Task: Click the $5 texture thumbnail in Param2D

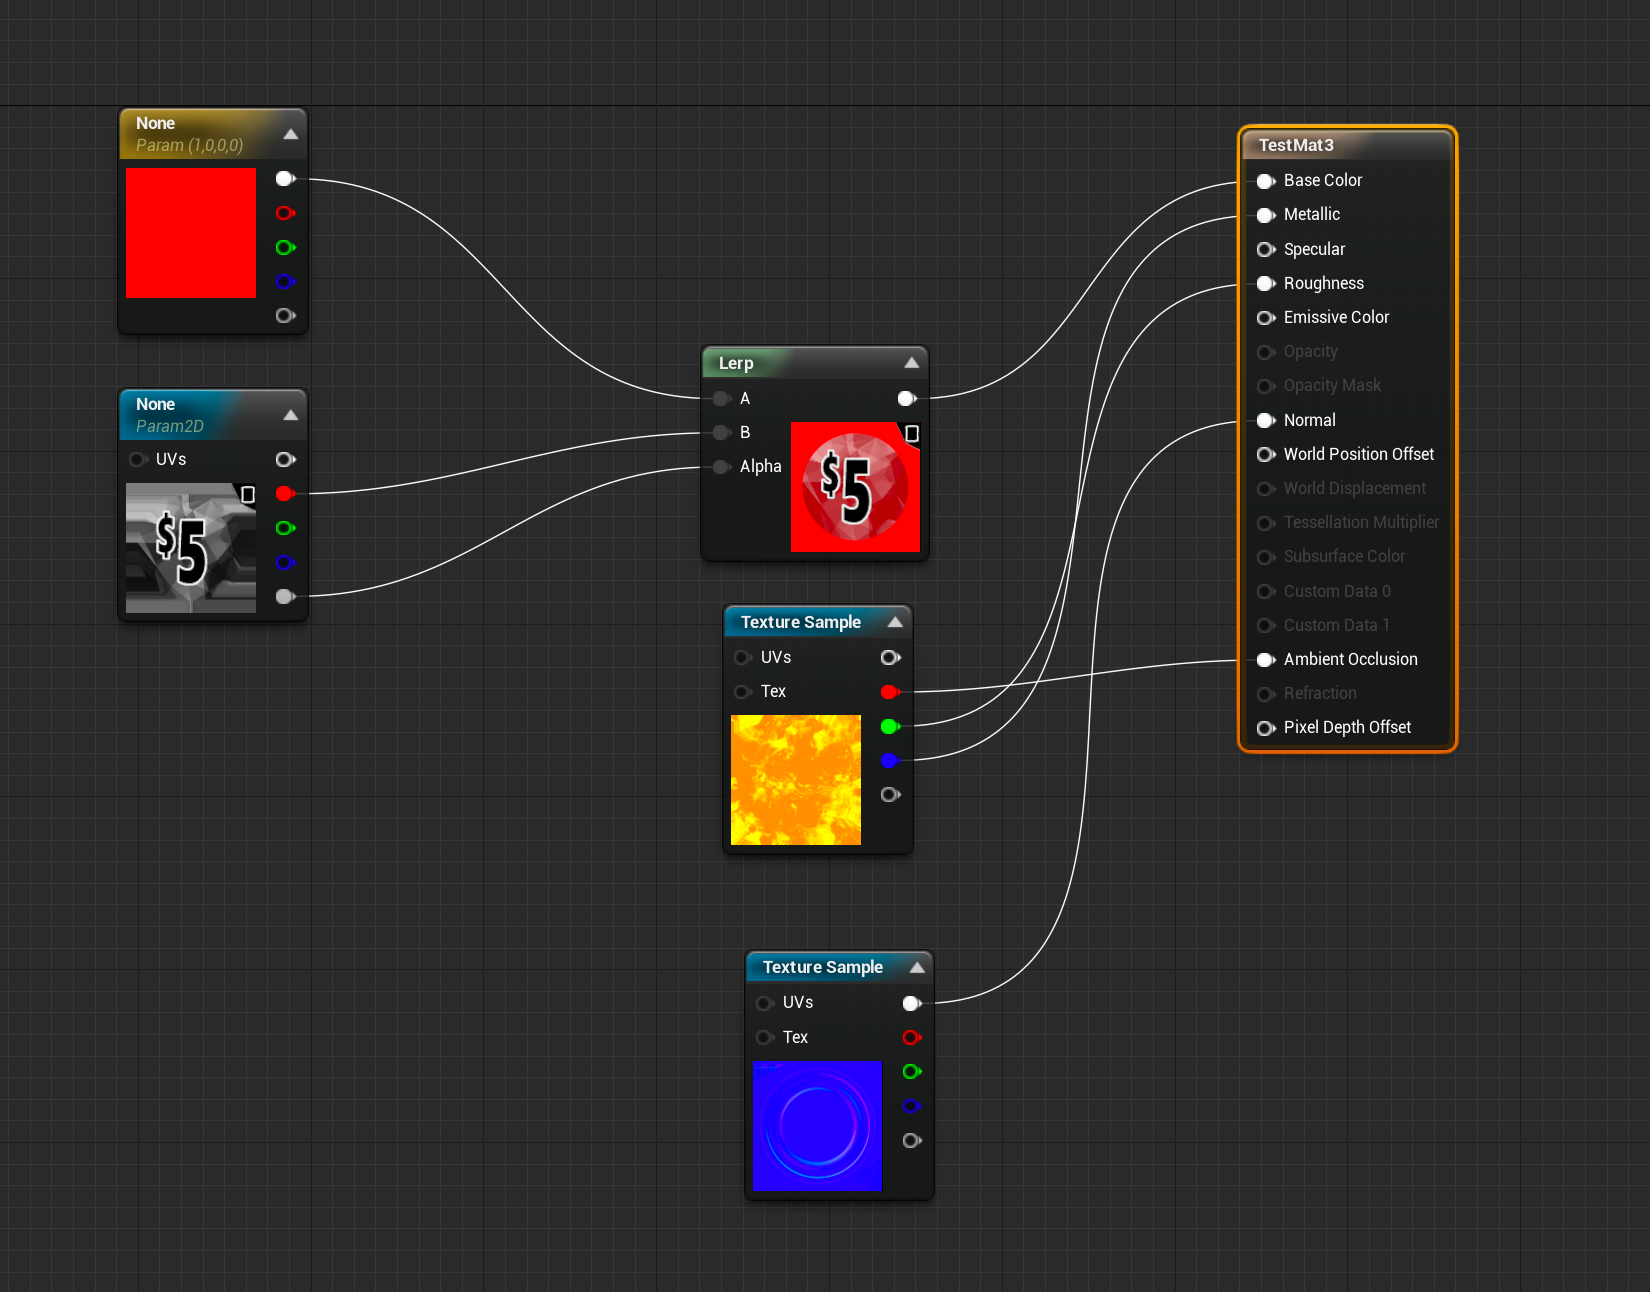Action: [x=191, y=548]
